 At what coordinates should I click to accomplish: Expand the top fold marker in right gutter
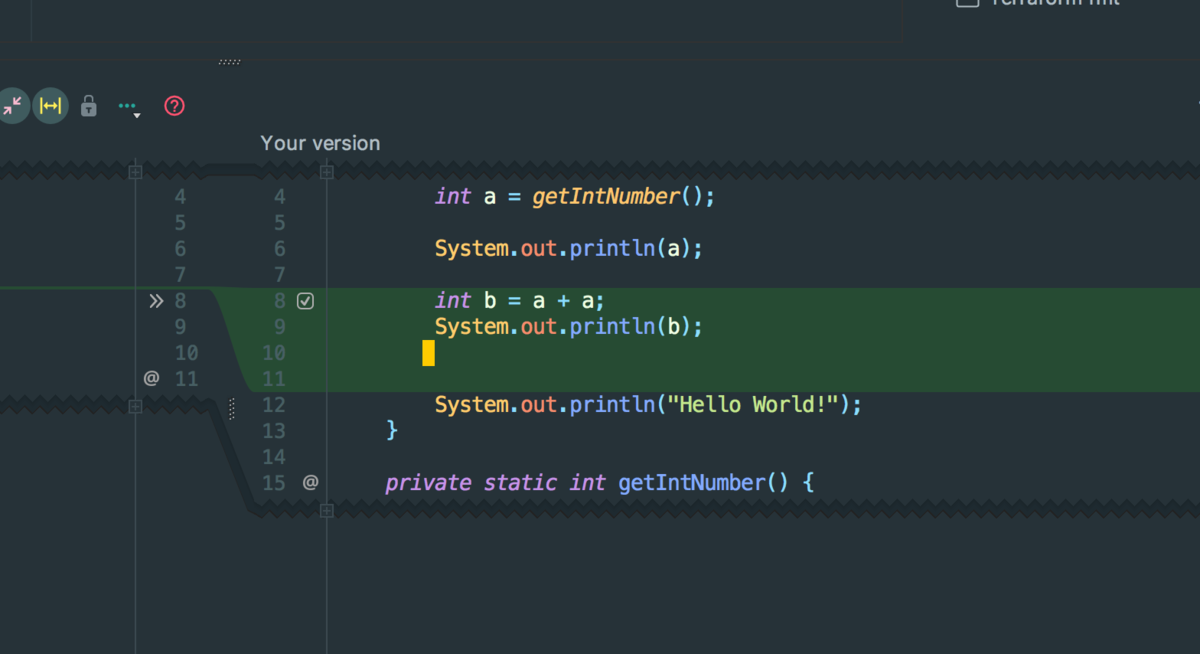(326, 172)
